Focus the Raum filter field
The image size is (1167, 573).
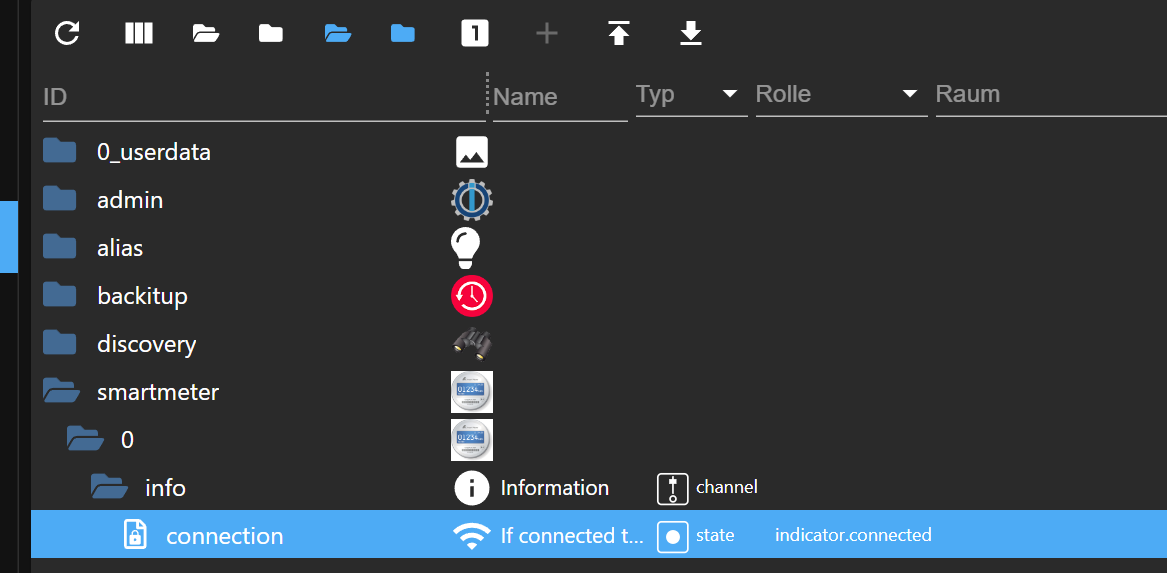click(1051, 95)
